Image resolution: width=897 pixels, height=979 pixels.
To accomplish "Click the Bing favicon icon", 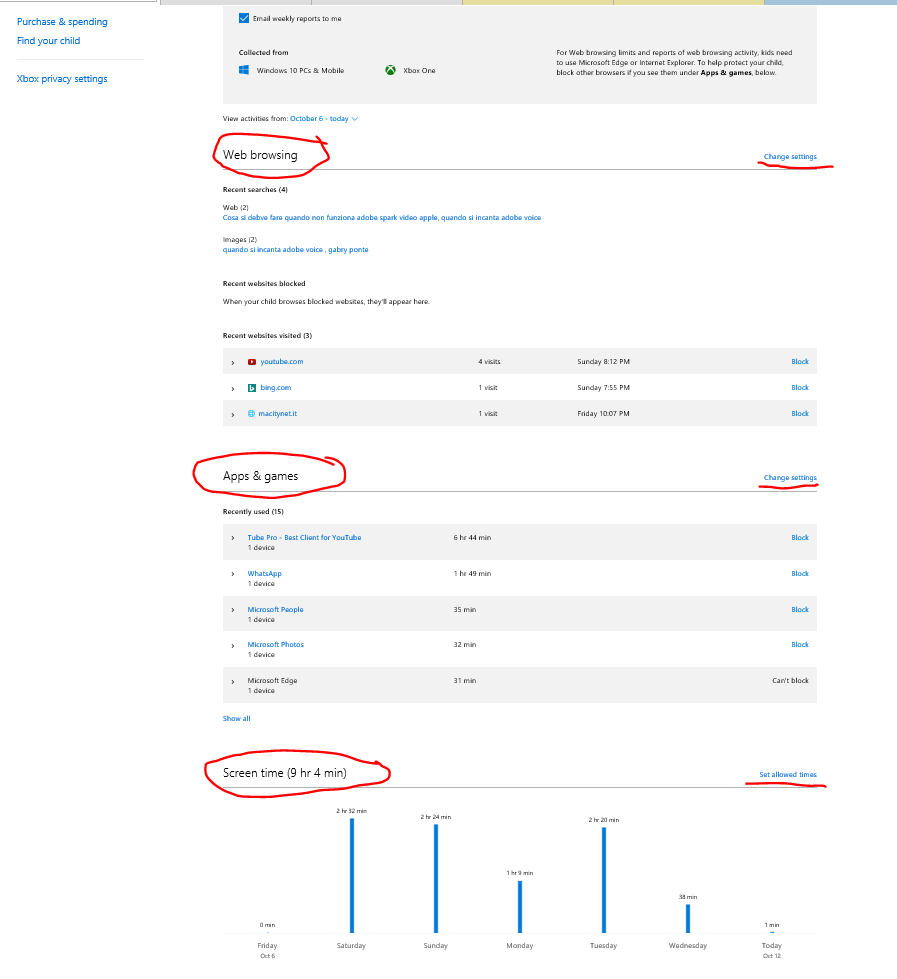I will coord(252,388).
